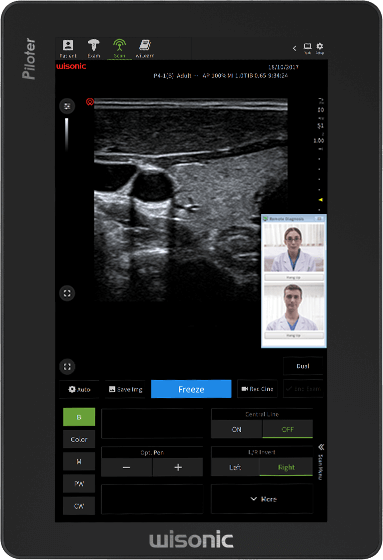Screen dimensions: 383x560
Task: Collapse the Scan Menu double chevron
Action: (321, 447)
